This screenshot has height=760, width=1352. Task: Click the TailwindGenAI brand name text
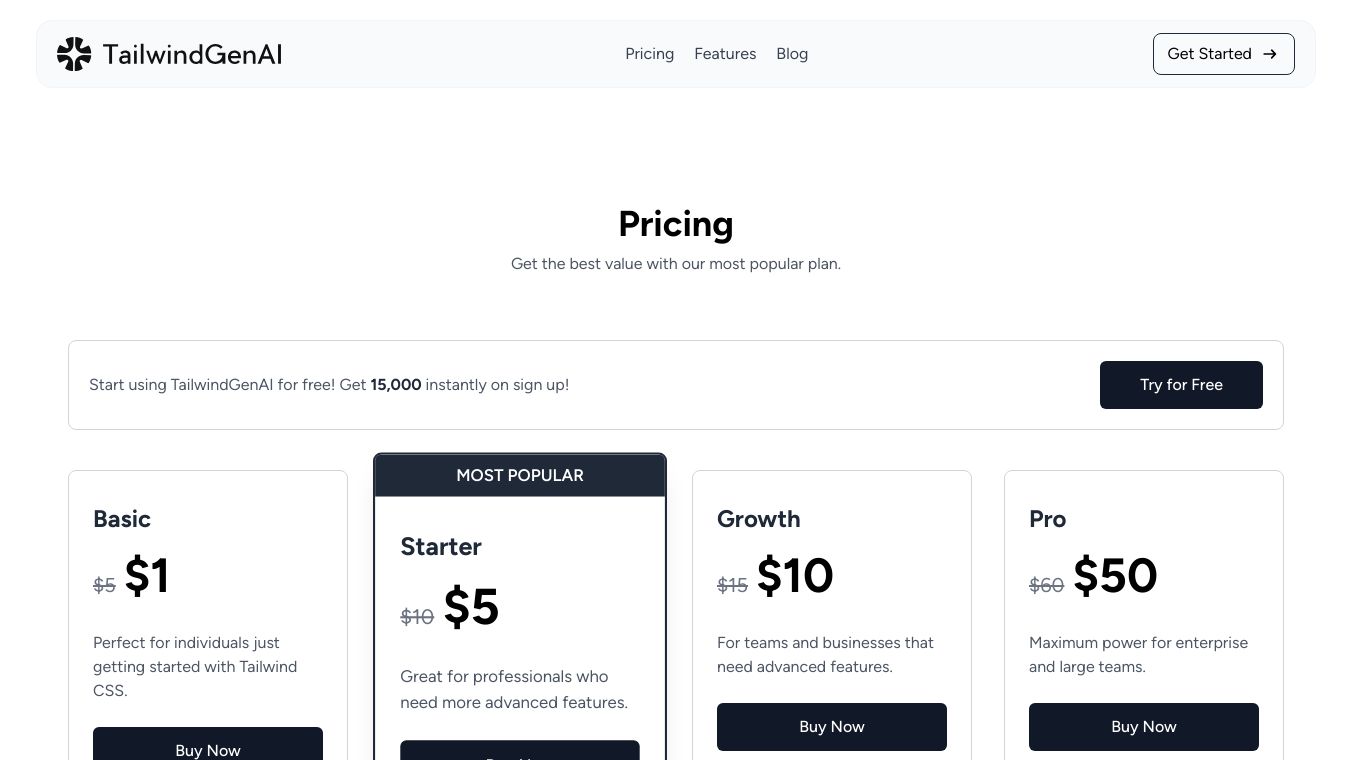[x=192, y=54]
